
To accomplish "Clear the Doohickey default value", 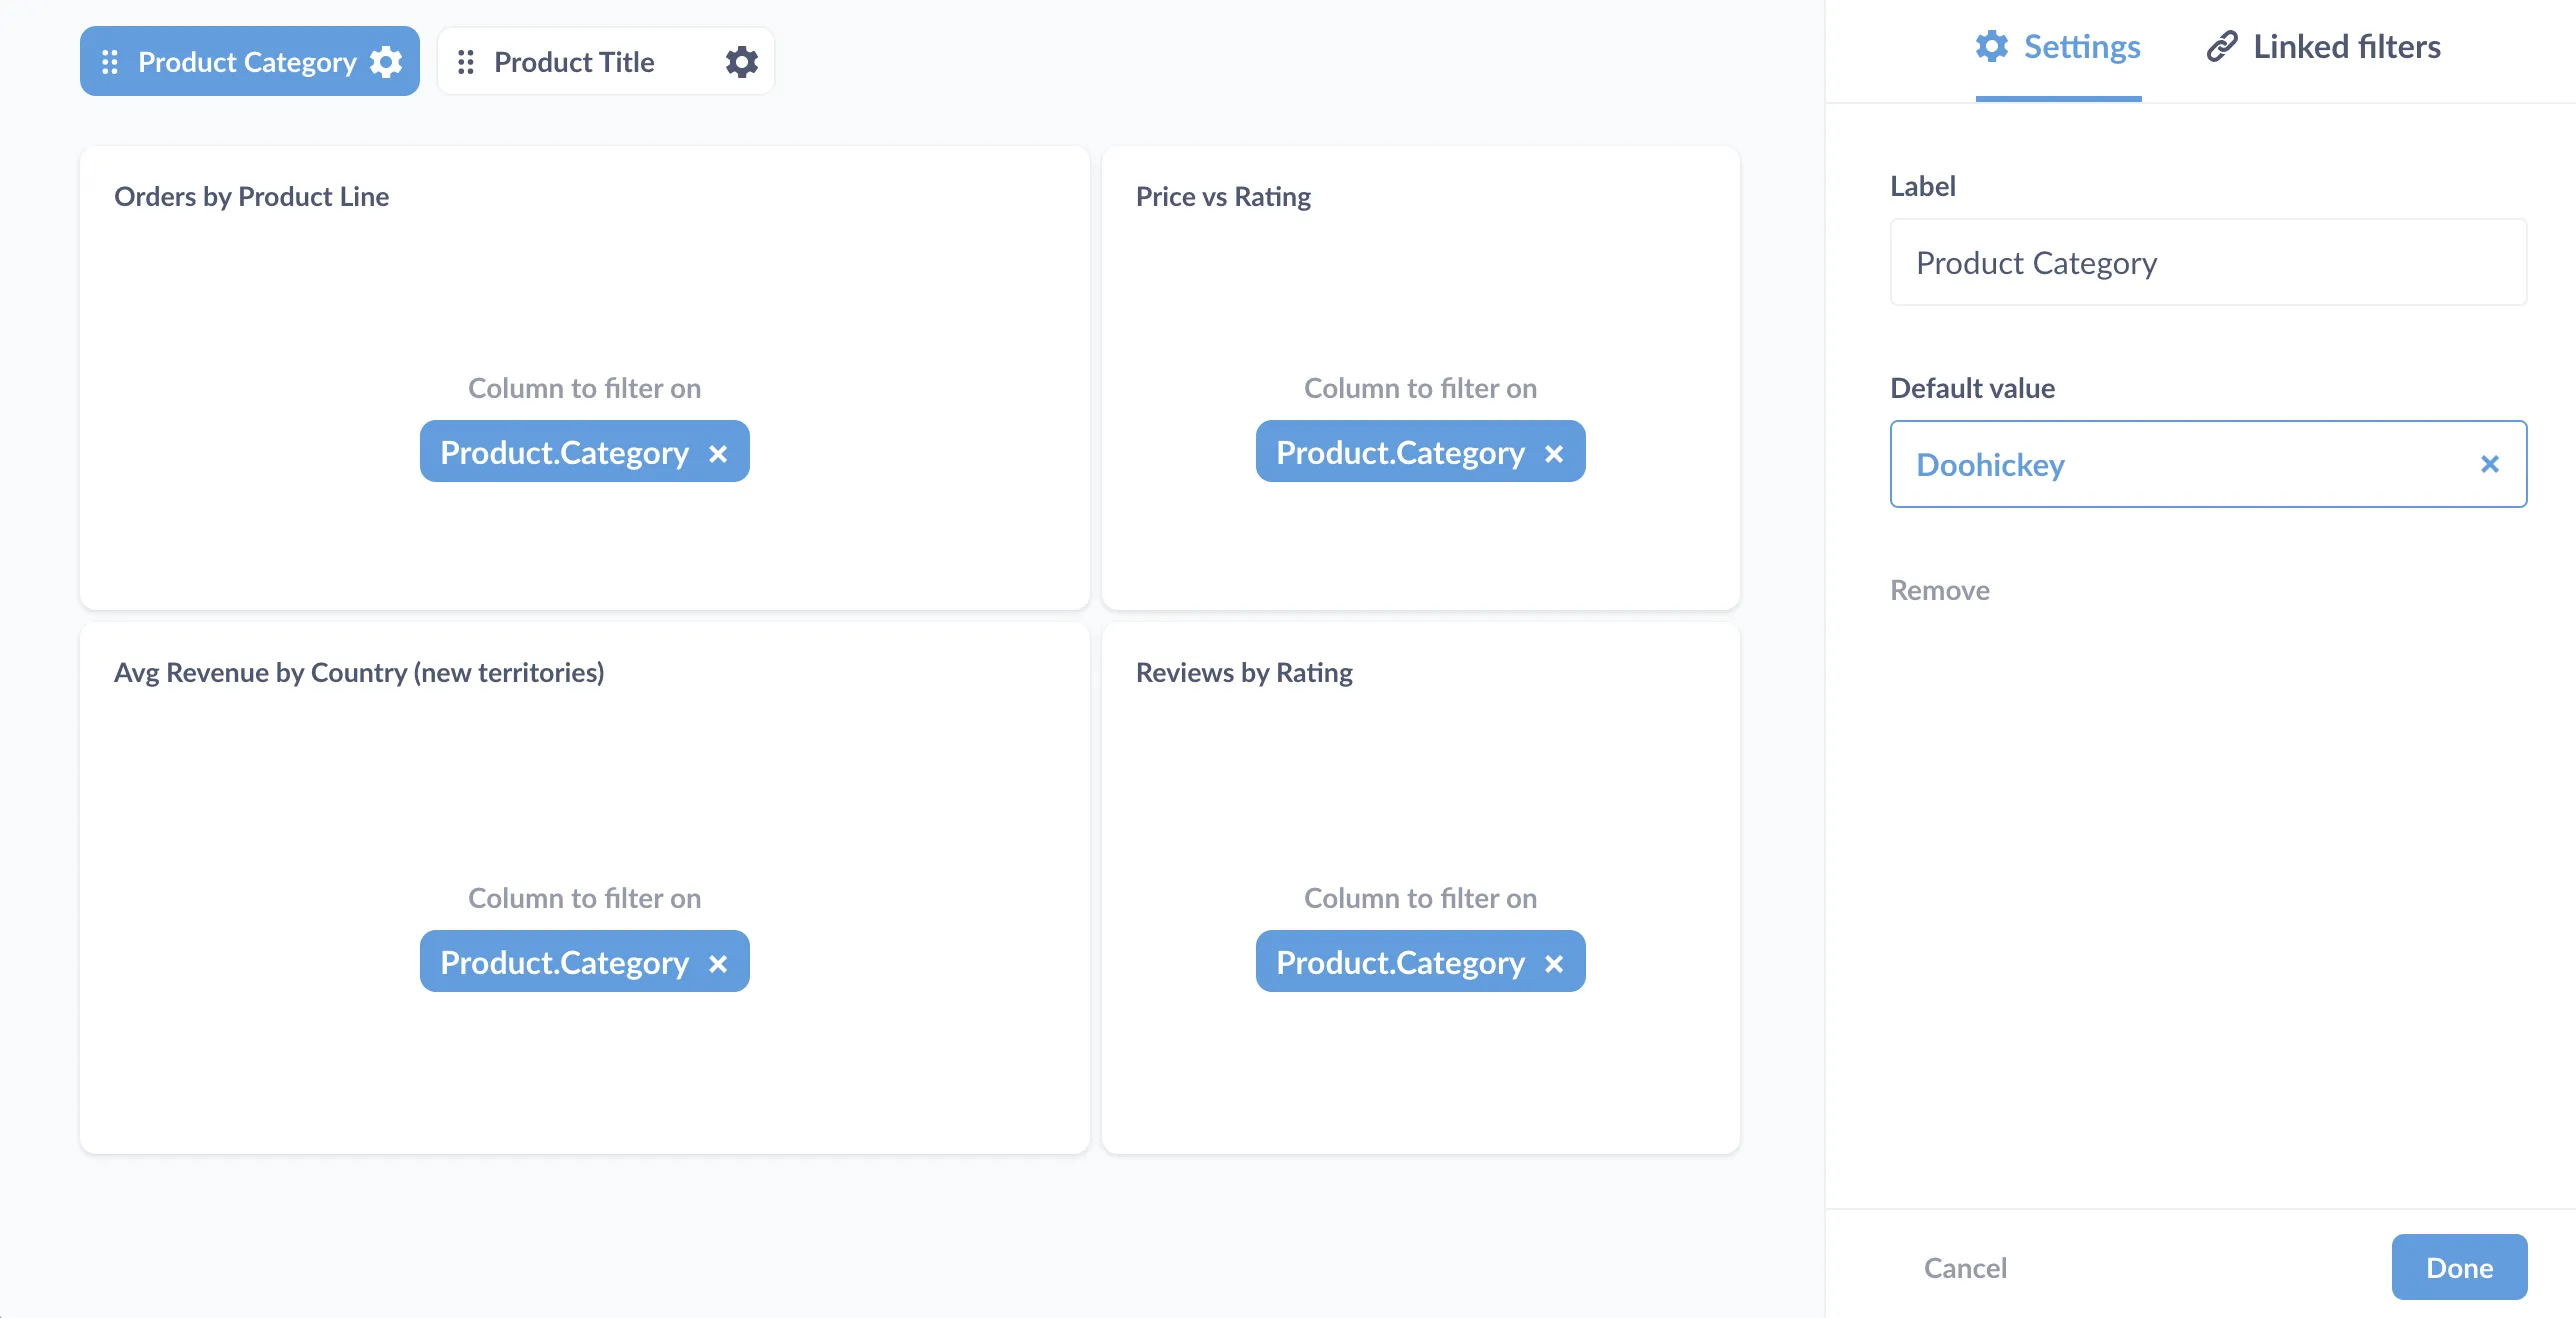I will coord(2490,463).
